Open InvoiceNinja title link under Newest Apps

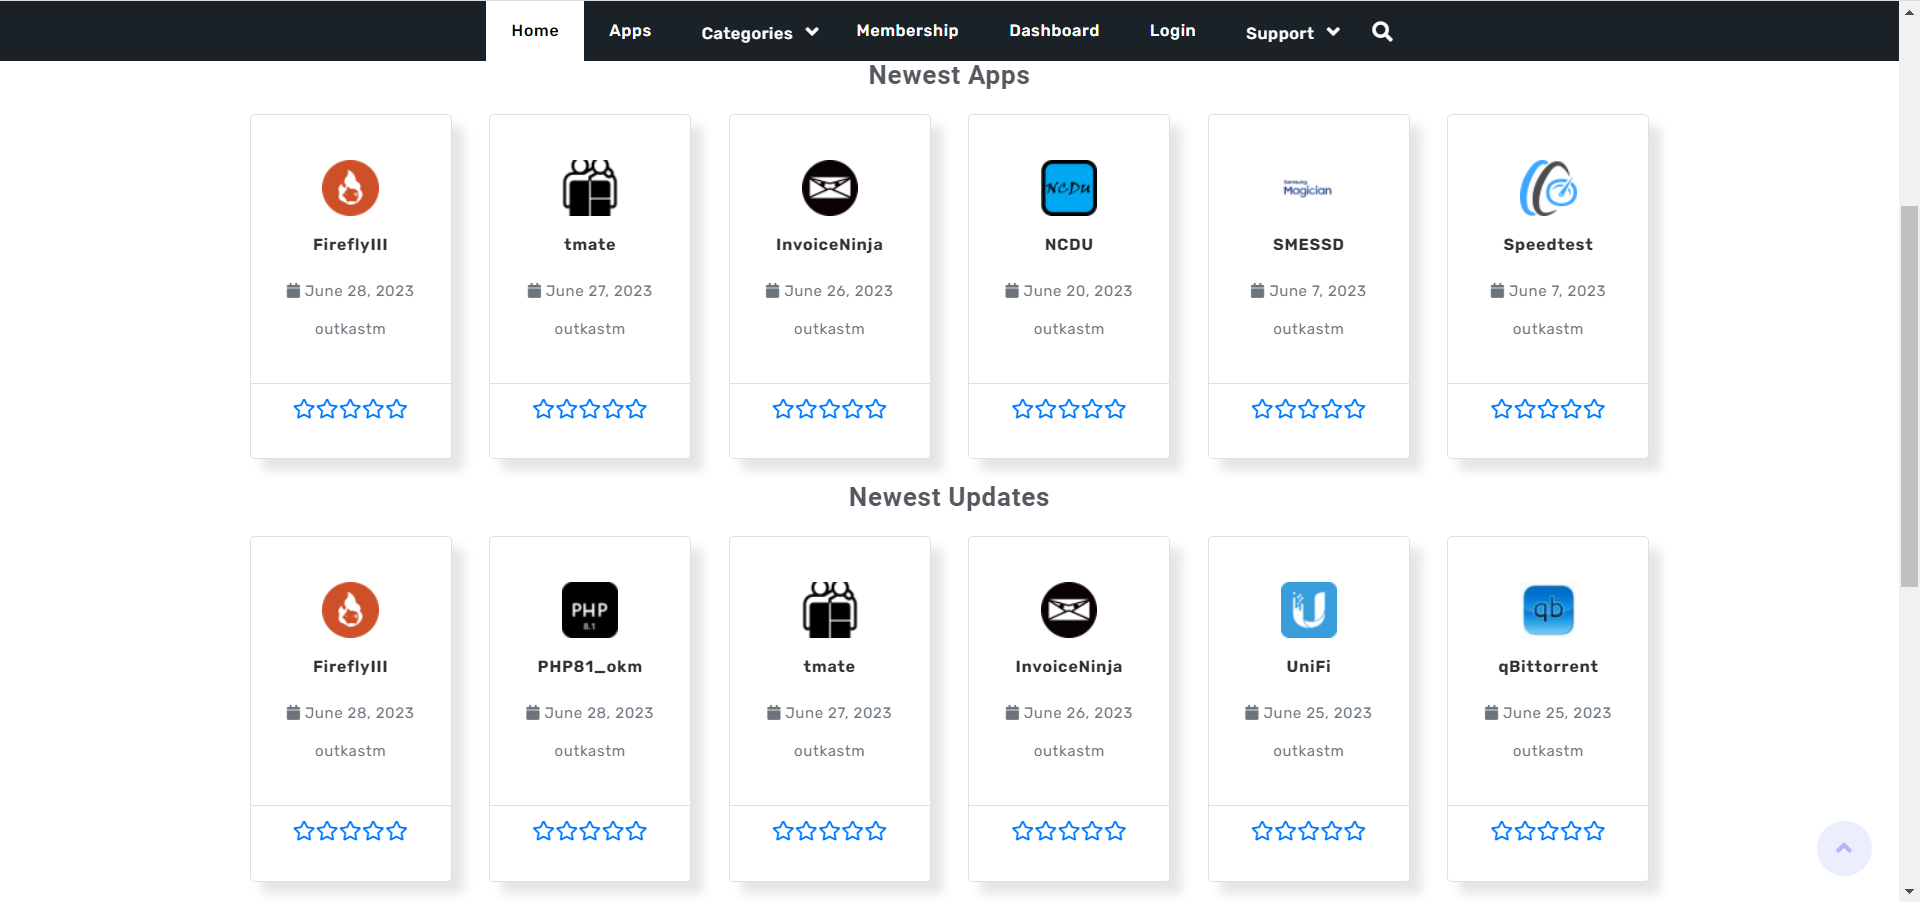click(x=829, y=244)
